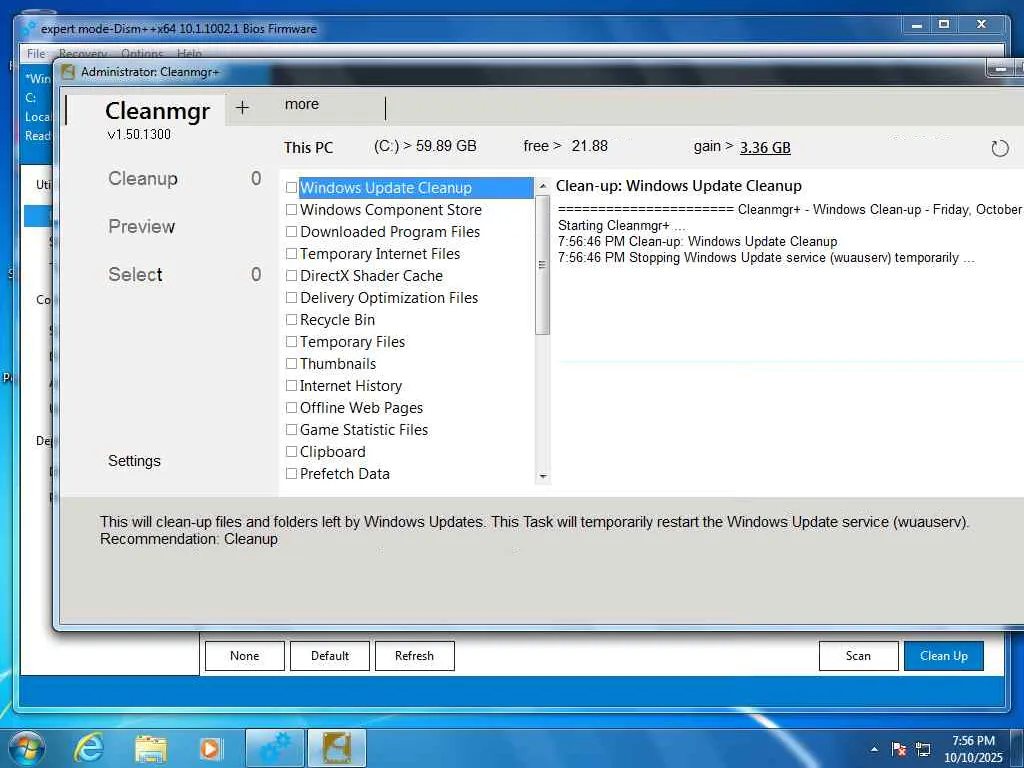Click the cleanup list scrollbar thumb

tap(543, 264)
